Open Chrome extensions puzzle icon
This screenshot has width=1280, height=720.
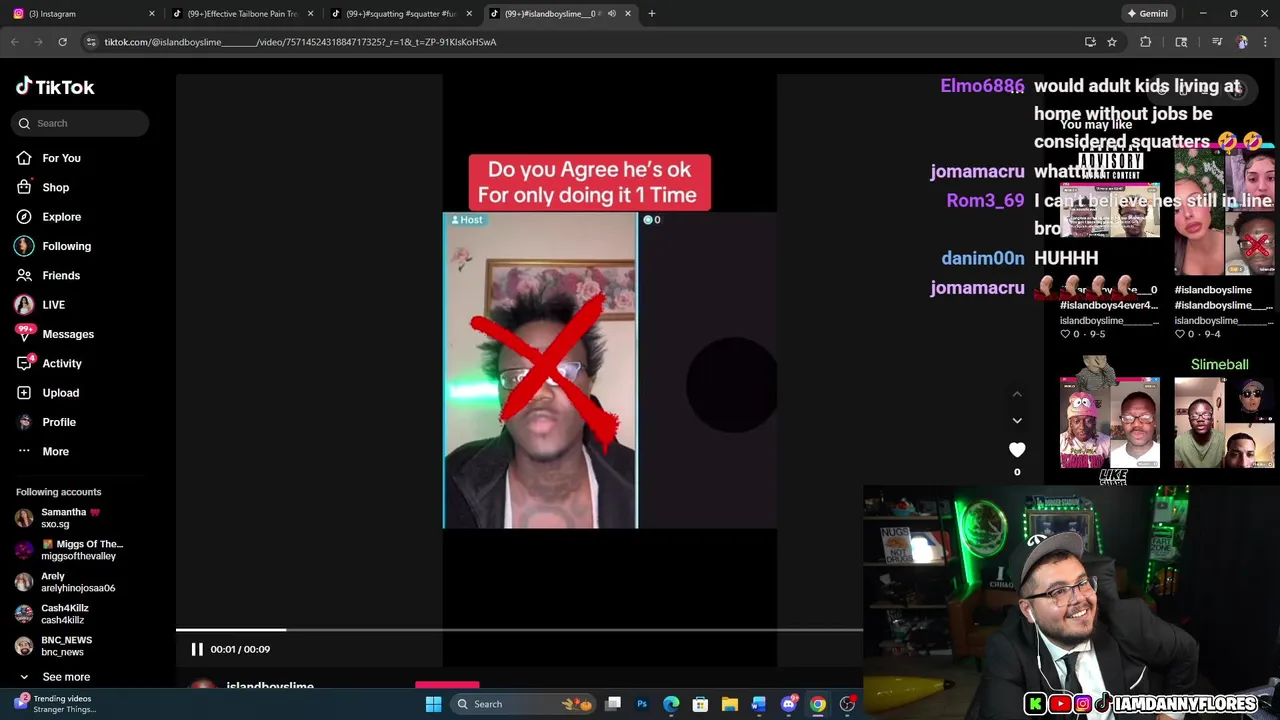pos(1146,42)
